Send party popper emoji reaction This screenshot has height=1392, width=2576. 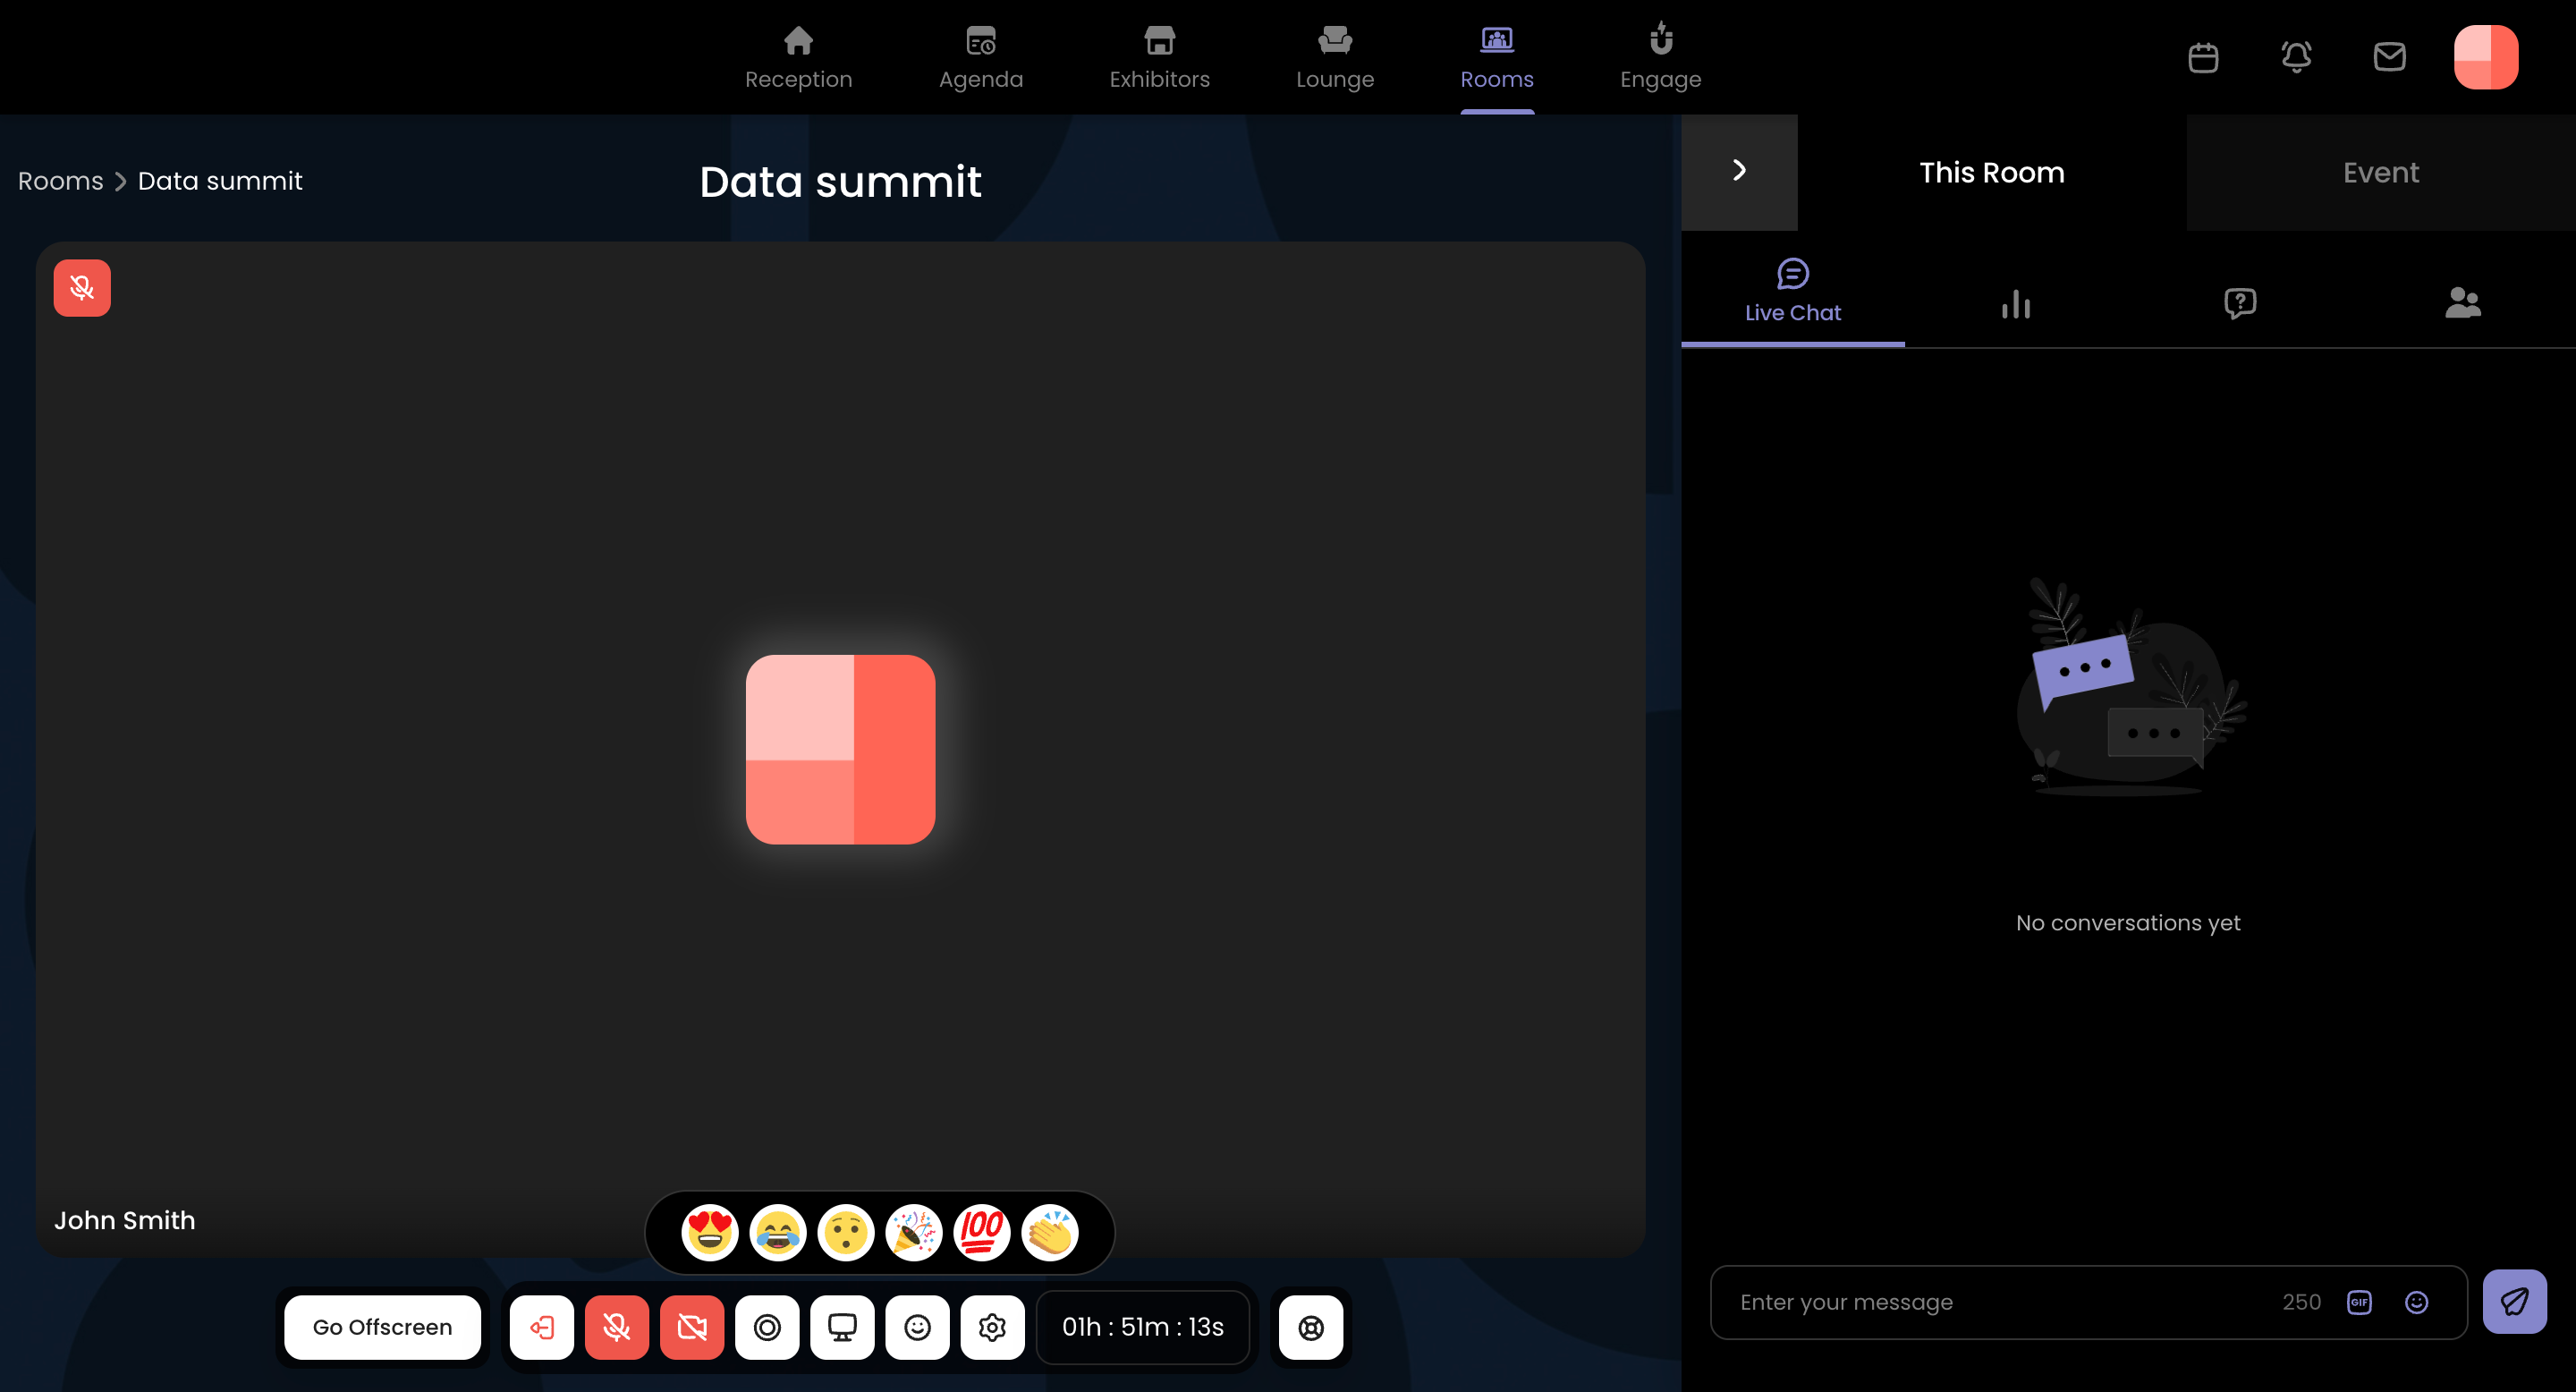(913, 1232)
